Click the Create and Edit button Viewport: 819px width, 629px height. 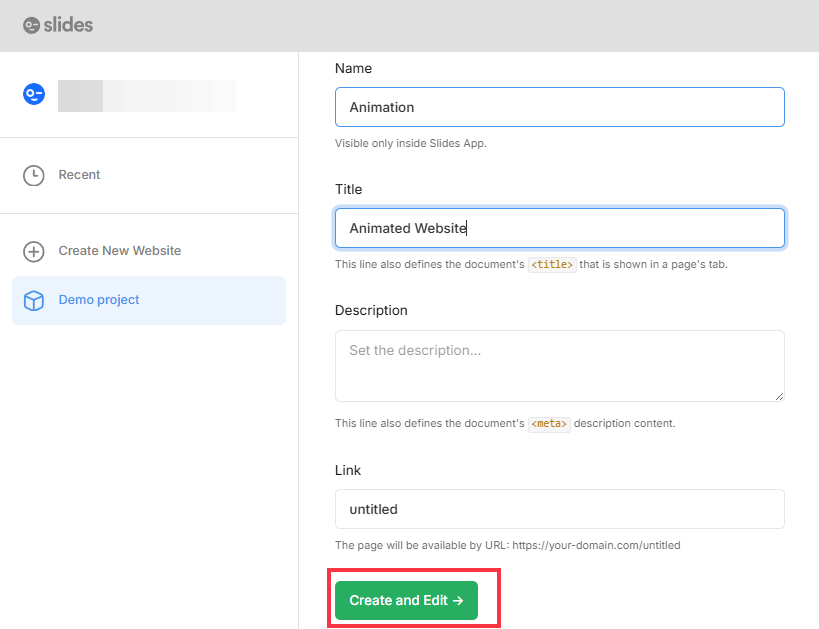tap(406, 600)
